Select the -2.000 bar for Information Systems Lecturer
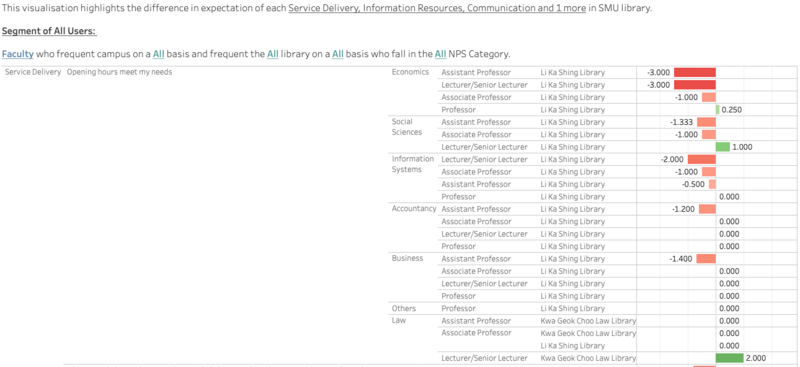The height and width of the screenshot is (367, 800). coord(702,160)
